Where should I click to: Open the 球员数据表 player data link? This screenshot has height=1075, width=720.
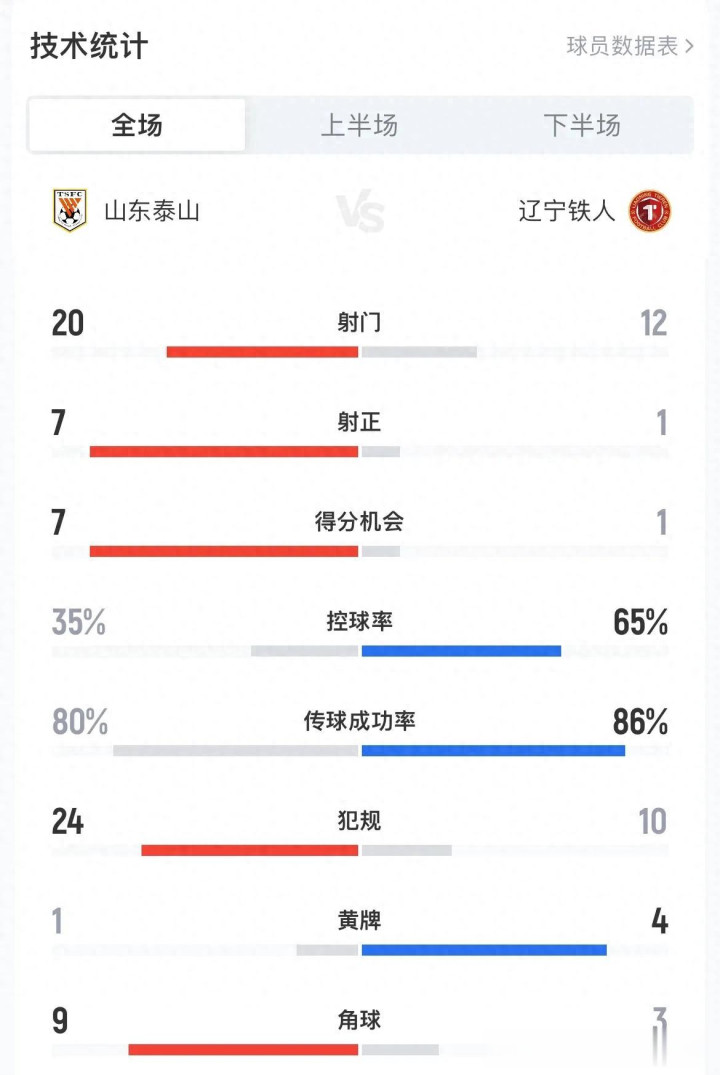tap(622, 46)
